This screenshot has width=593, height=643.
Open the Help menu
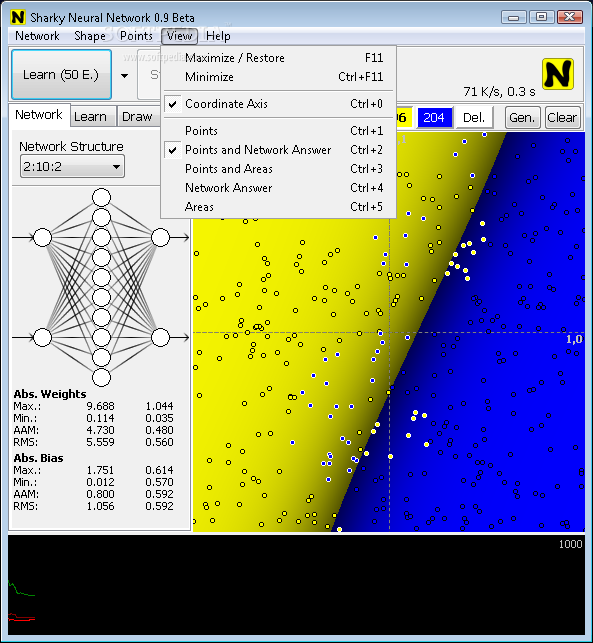(218, 36)
